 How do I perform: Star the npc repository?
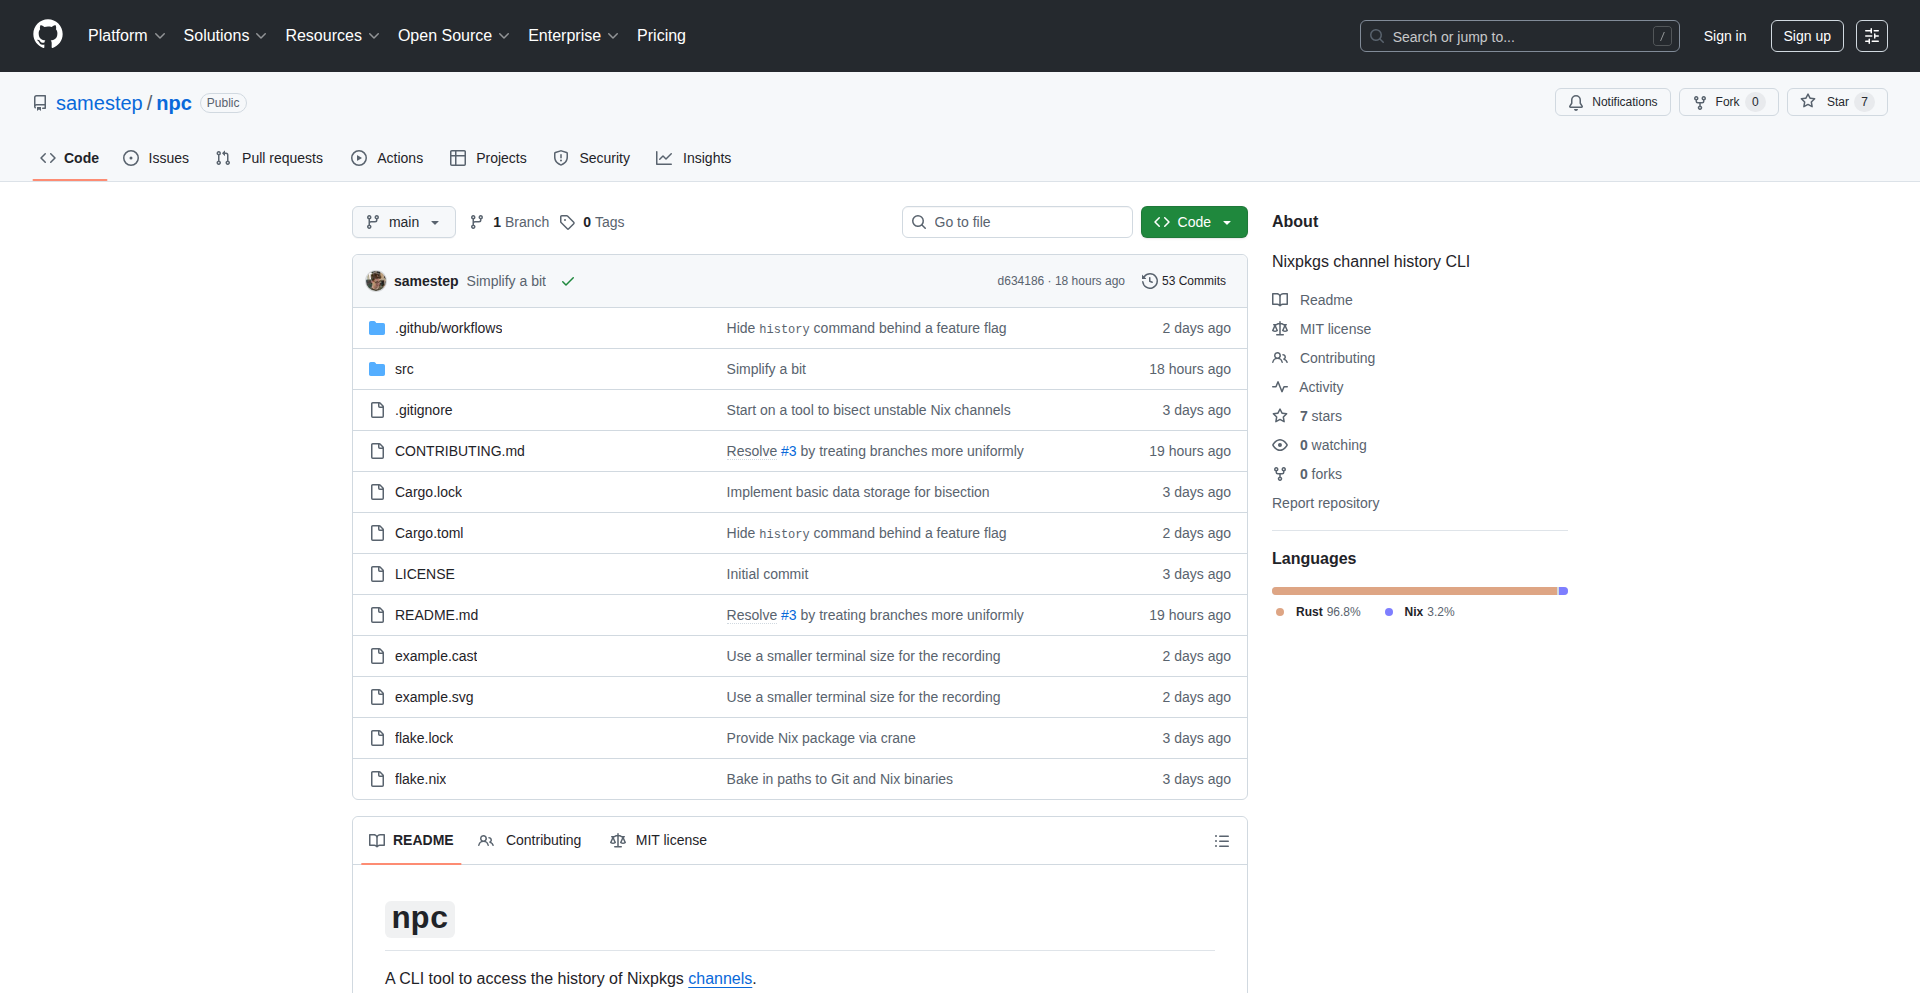tap(1826, 102)
